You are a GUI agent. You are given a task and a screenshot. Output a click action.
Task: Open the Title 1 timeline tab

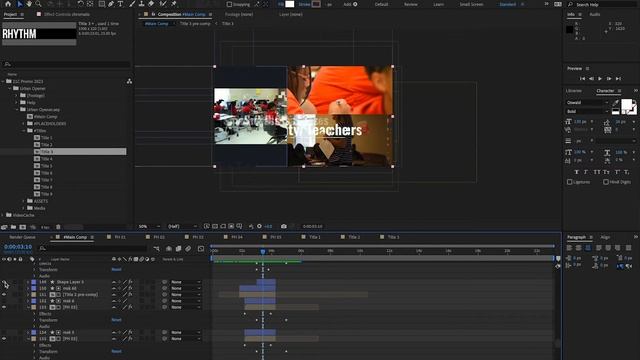314,237
